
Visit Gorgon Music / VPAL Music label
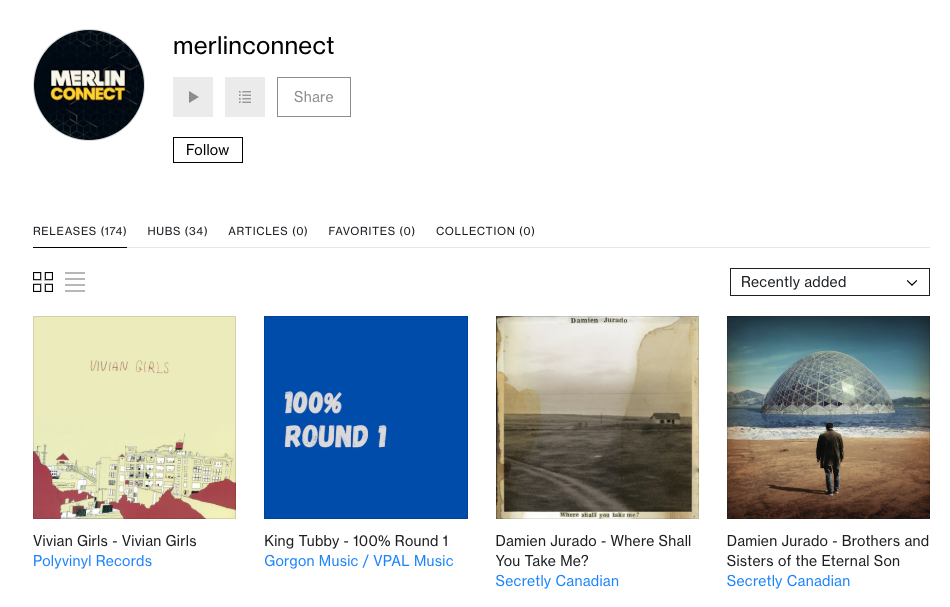358,561
